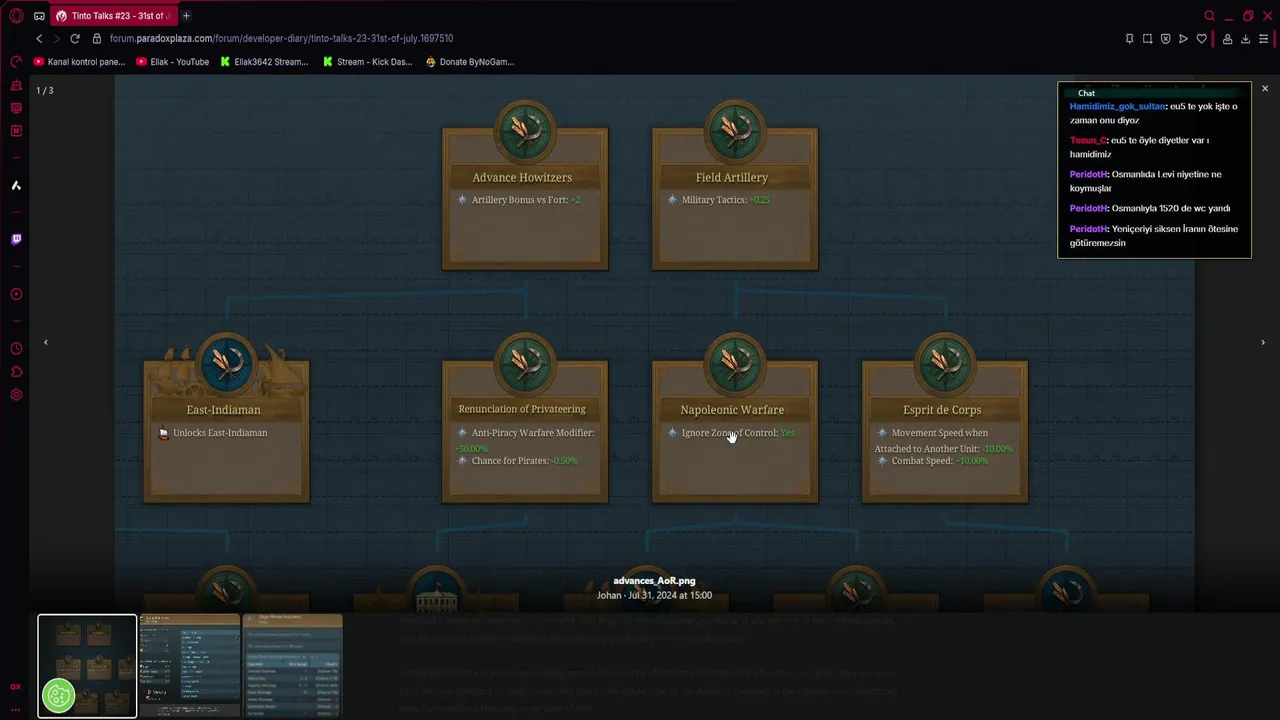The width and height of the screenshot is (1280, 720).
Task: Switch to the Tinto Talks #23 tab
Action: [113, 16]
